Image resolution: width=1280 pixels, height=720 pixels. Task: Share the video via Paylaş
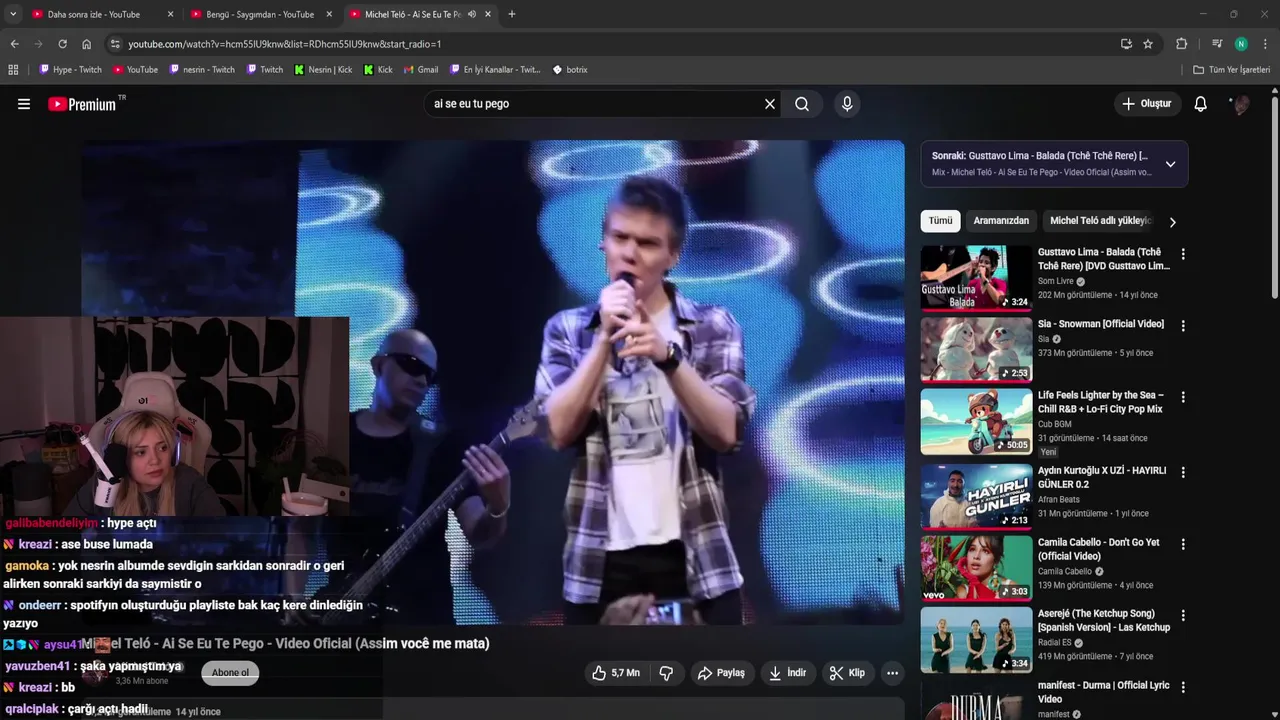click(x=721, y=673)
